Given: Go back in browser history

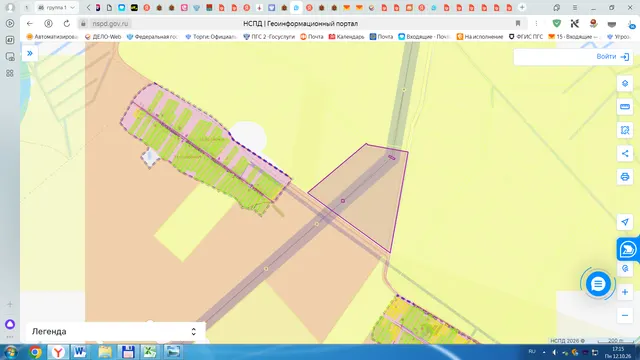Looking at the screenshot, I should click(29, 24).
